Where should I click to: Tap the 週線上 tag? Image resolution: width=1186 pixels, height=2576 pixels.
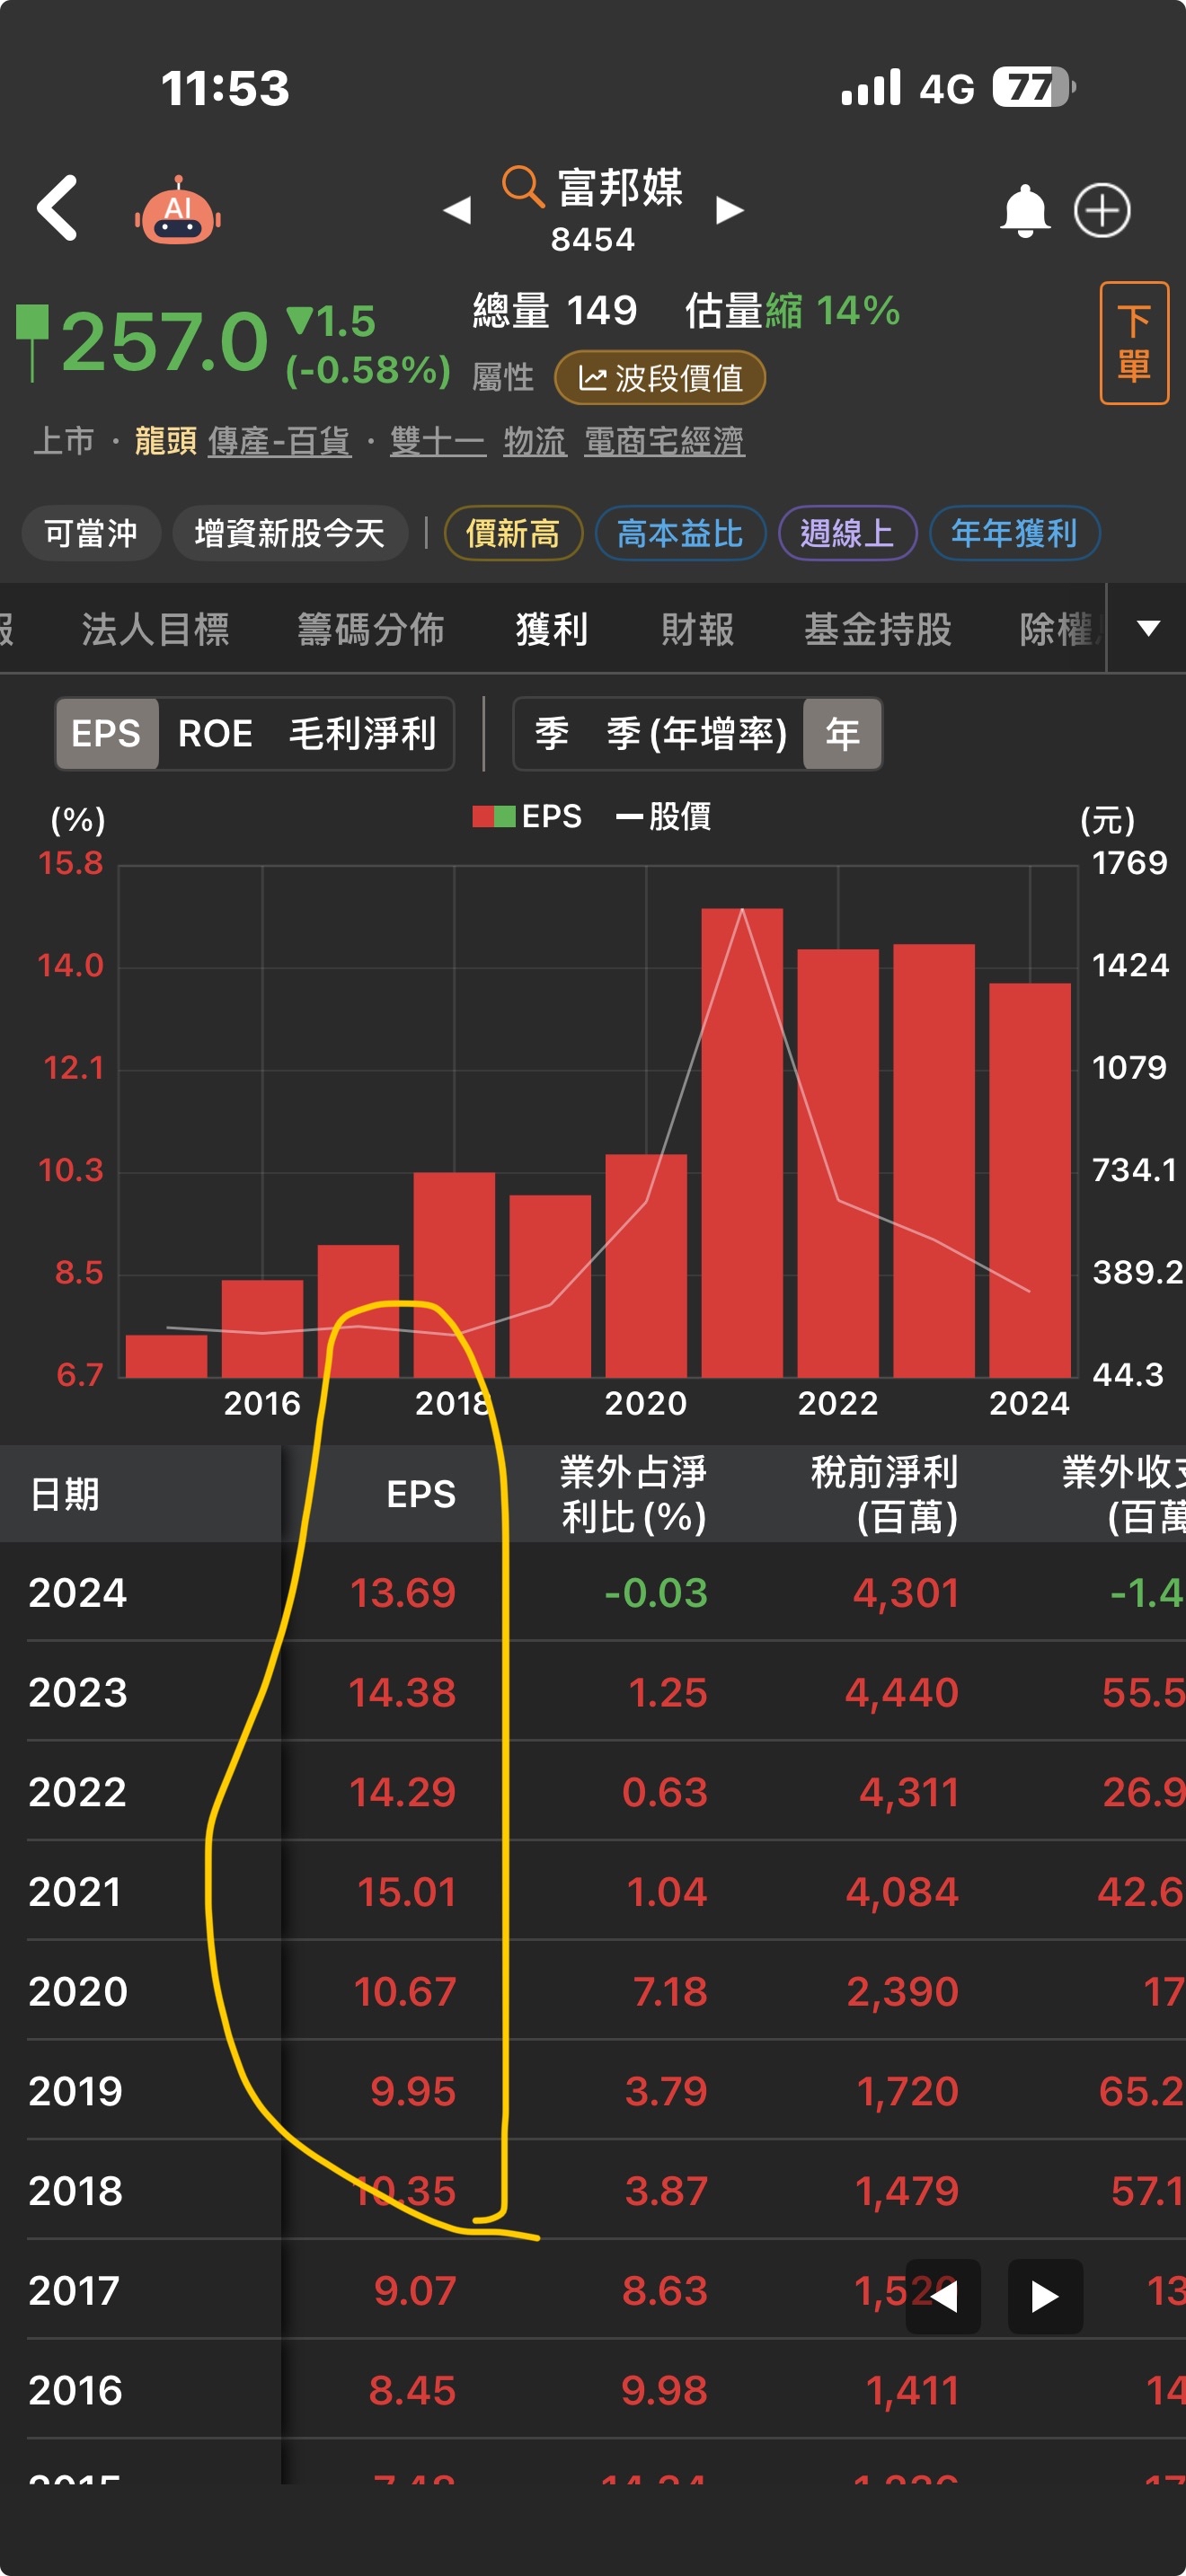point(847,533)
